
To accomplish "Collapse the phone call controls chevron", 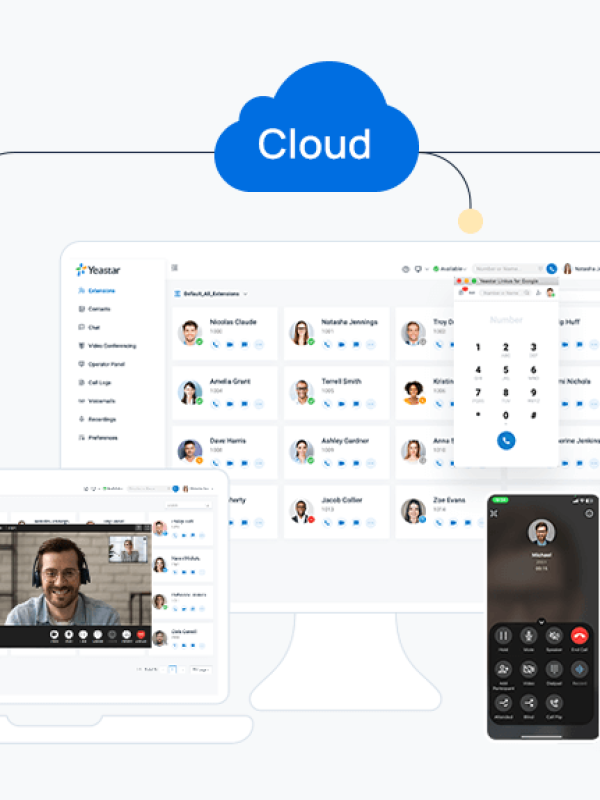I will (541, 621).
